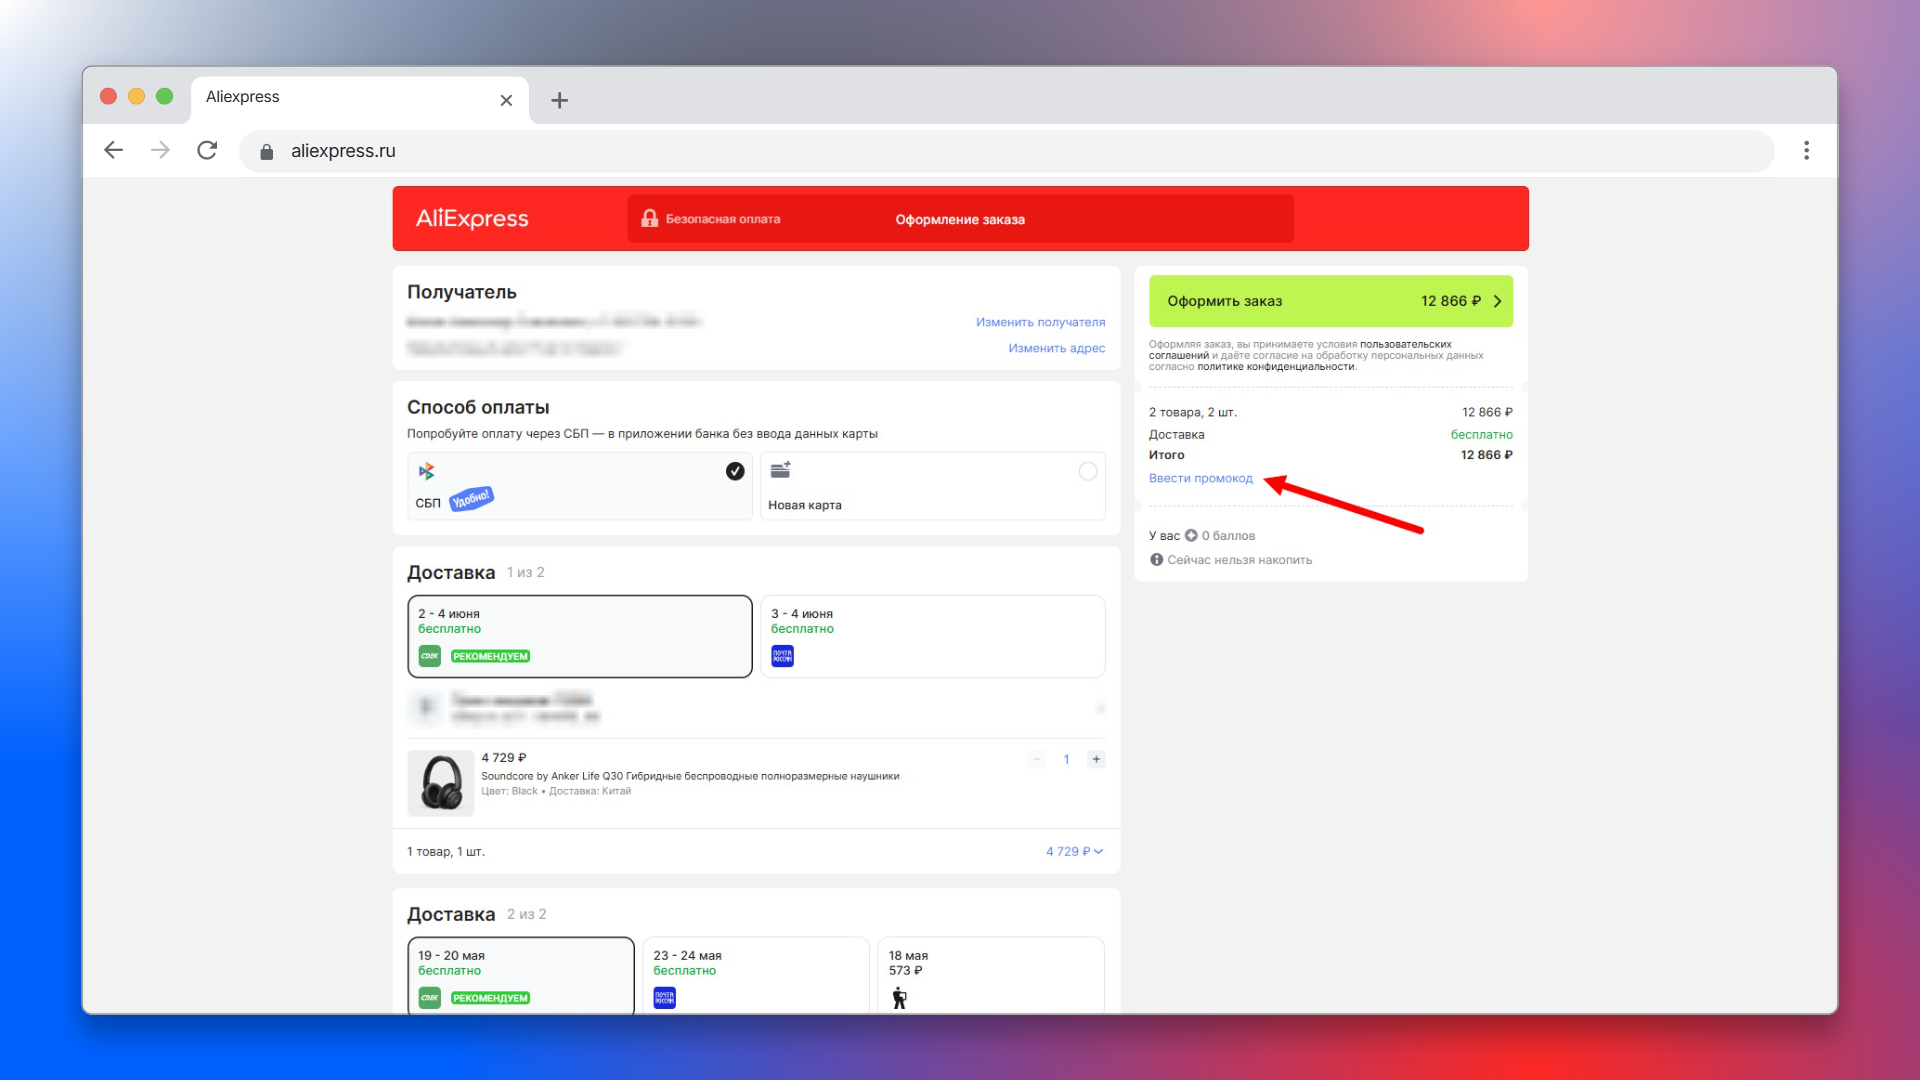1920x1080 pixels.
Task: Click the Почта России icon under 3 - 4 июня
Action: 782,656
